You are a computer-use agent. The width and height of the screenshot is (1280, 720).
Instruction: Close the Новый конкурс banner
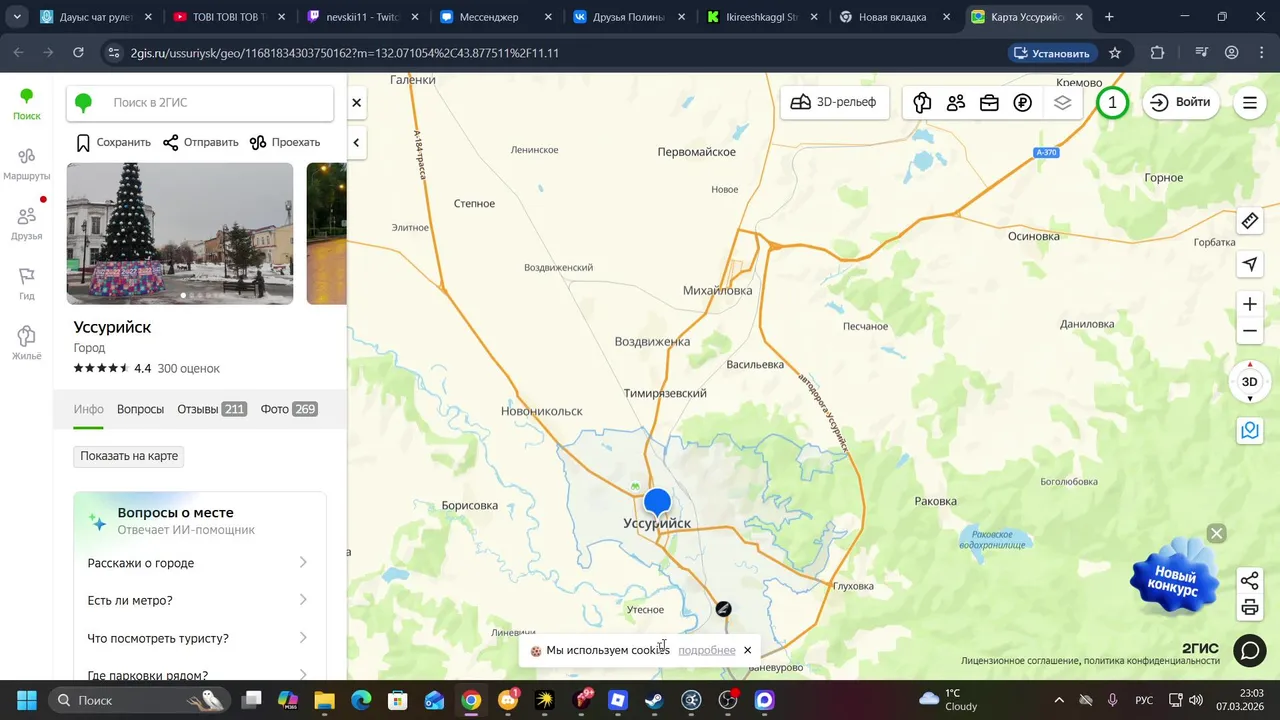coord(1216,533)
